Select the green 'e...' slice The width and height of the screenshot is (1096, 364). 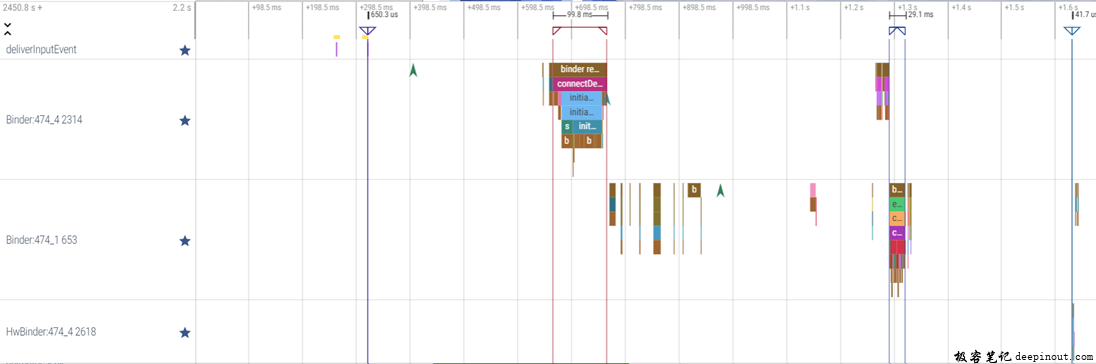point(897,204)
